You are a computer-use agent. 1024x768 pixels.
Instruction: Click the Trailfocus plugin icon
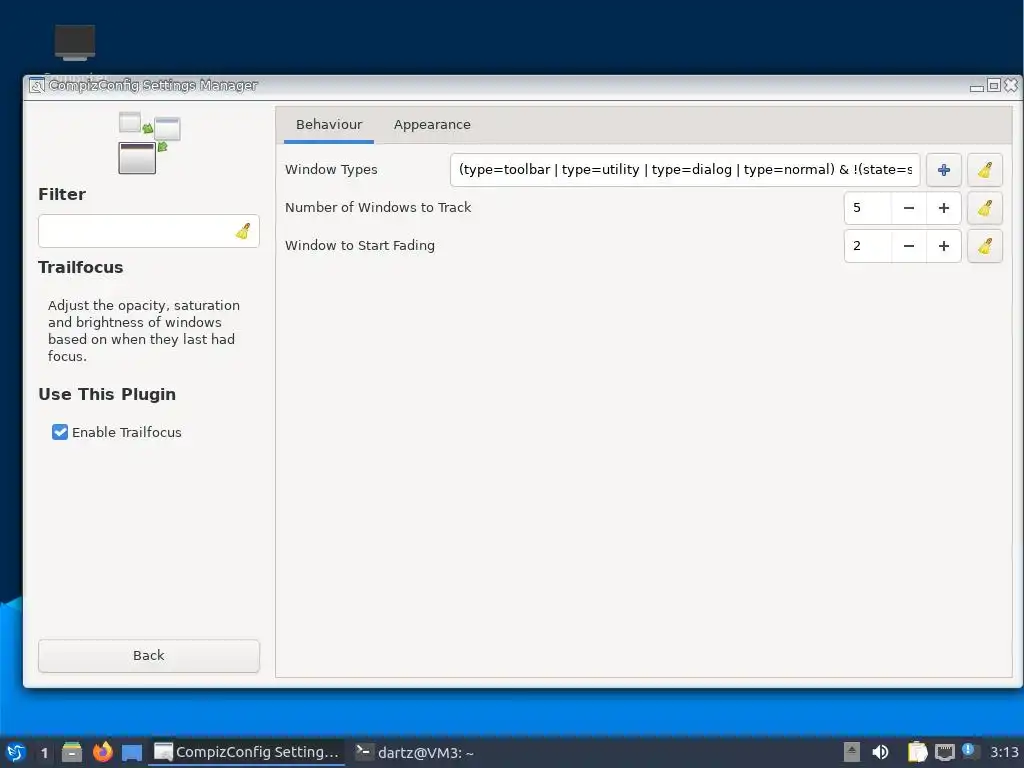tap(149, 143)
